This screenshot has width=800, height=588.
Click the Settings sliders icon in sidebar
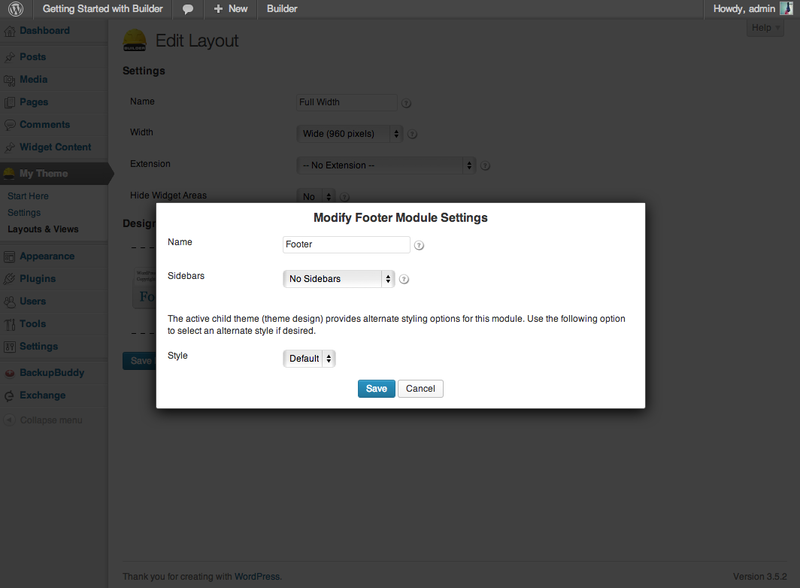[9, 347]
